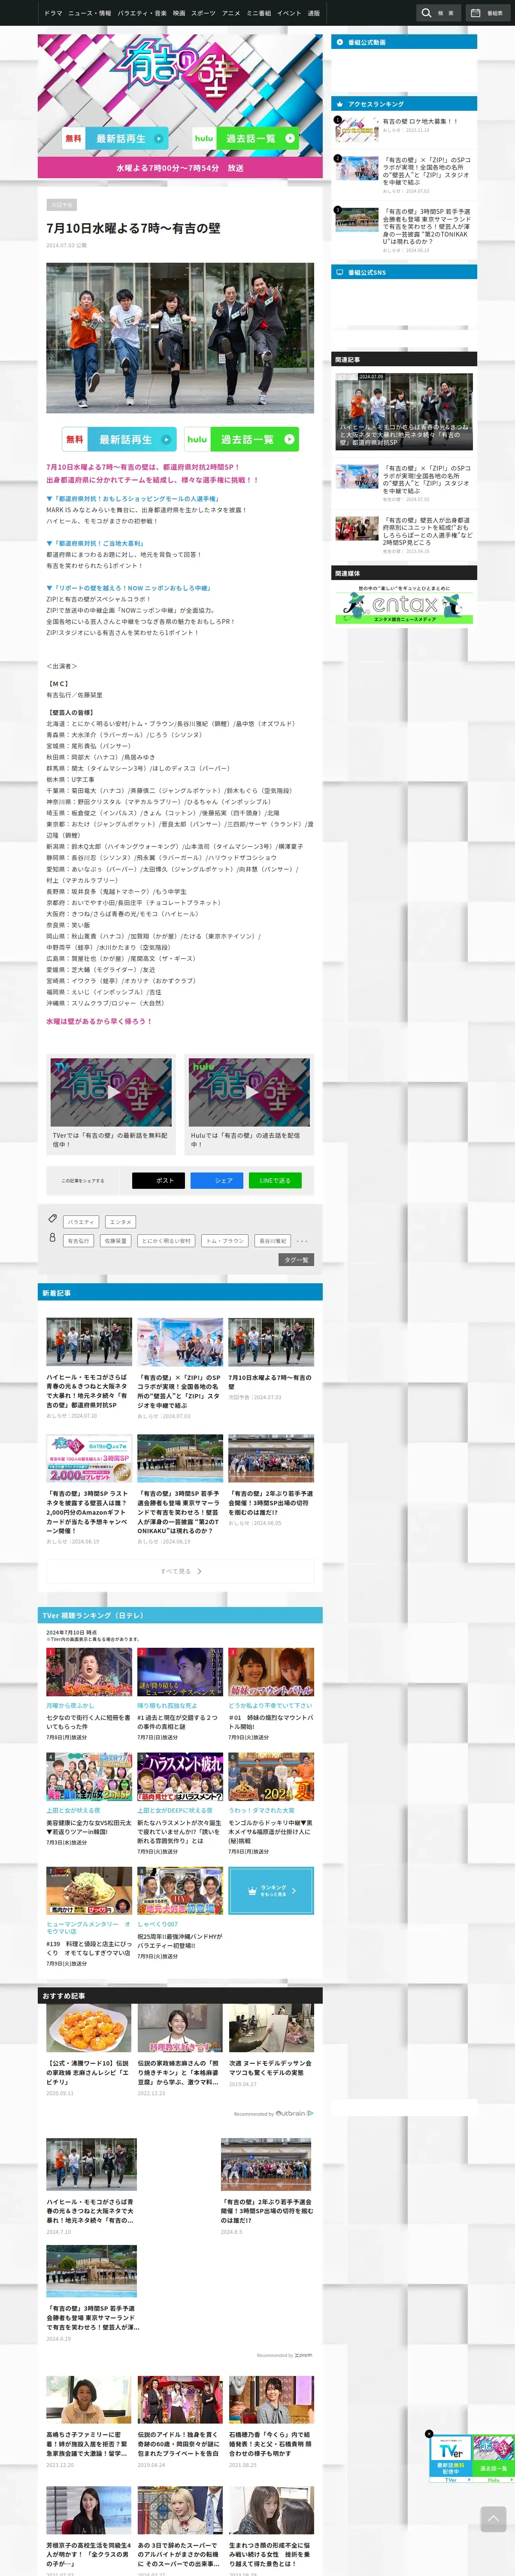Image resolution: width=515 pixels, height=2576 pixels.
Task: Click the scroll-to-top arrow button
Action: click(x=493, y=2518)
